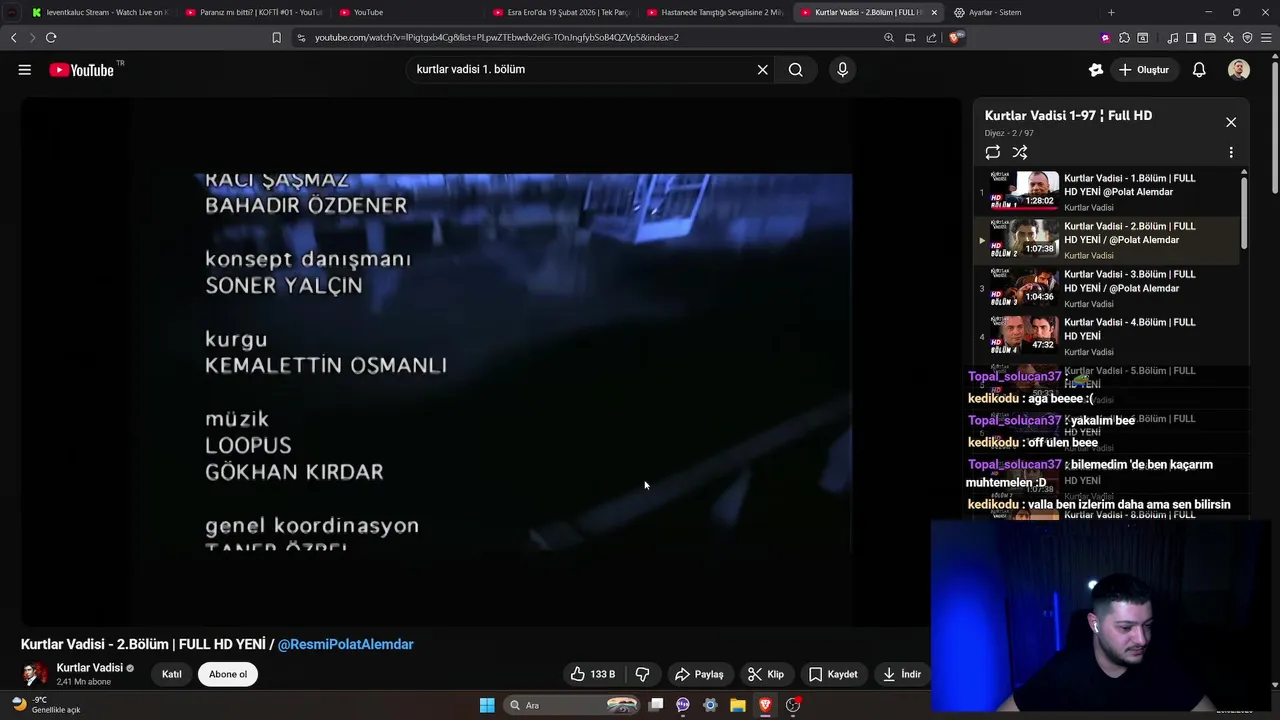
Task: Share the video via Paylaş
Action: click(699, 674)
